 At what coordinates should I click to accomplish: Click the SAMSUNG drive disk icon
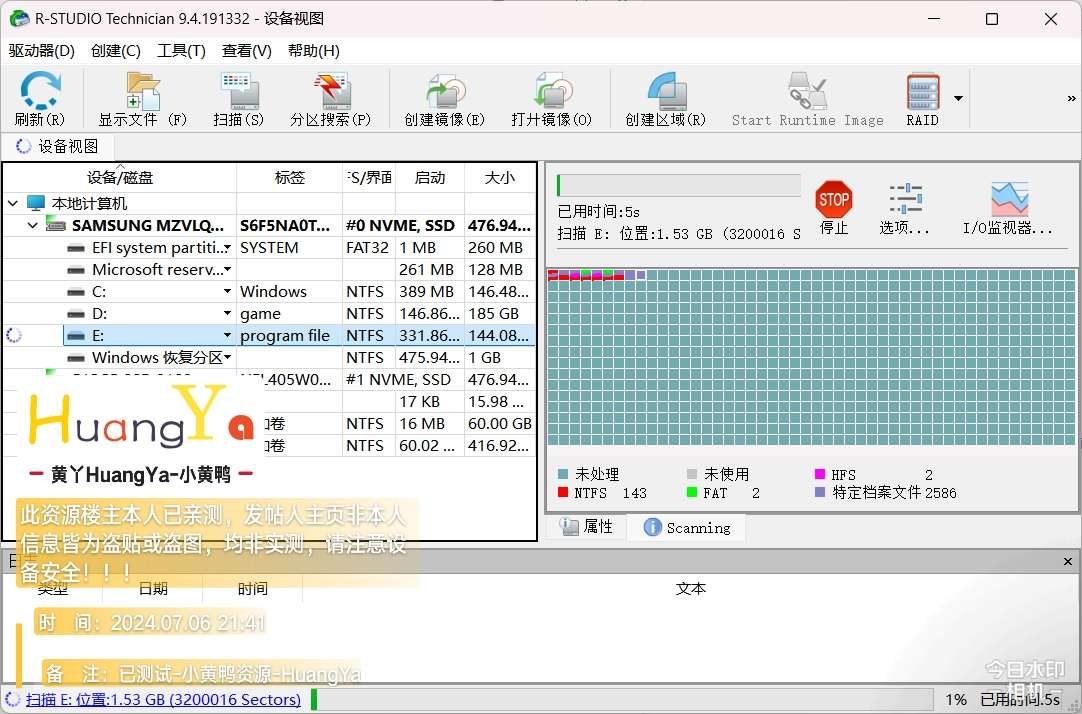click(x=55, y=225)
